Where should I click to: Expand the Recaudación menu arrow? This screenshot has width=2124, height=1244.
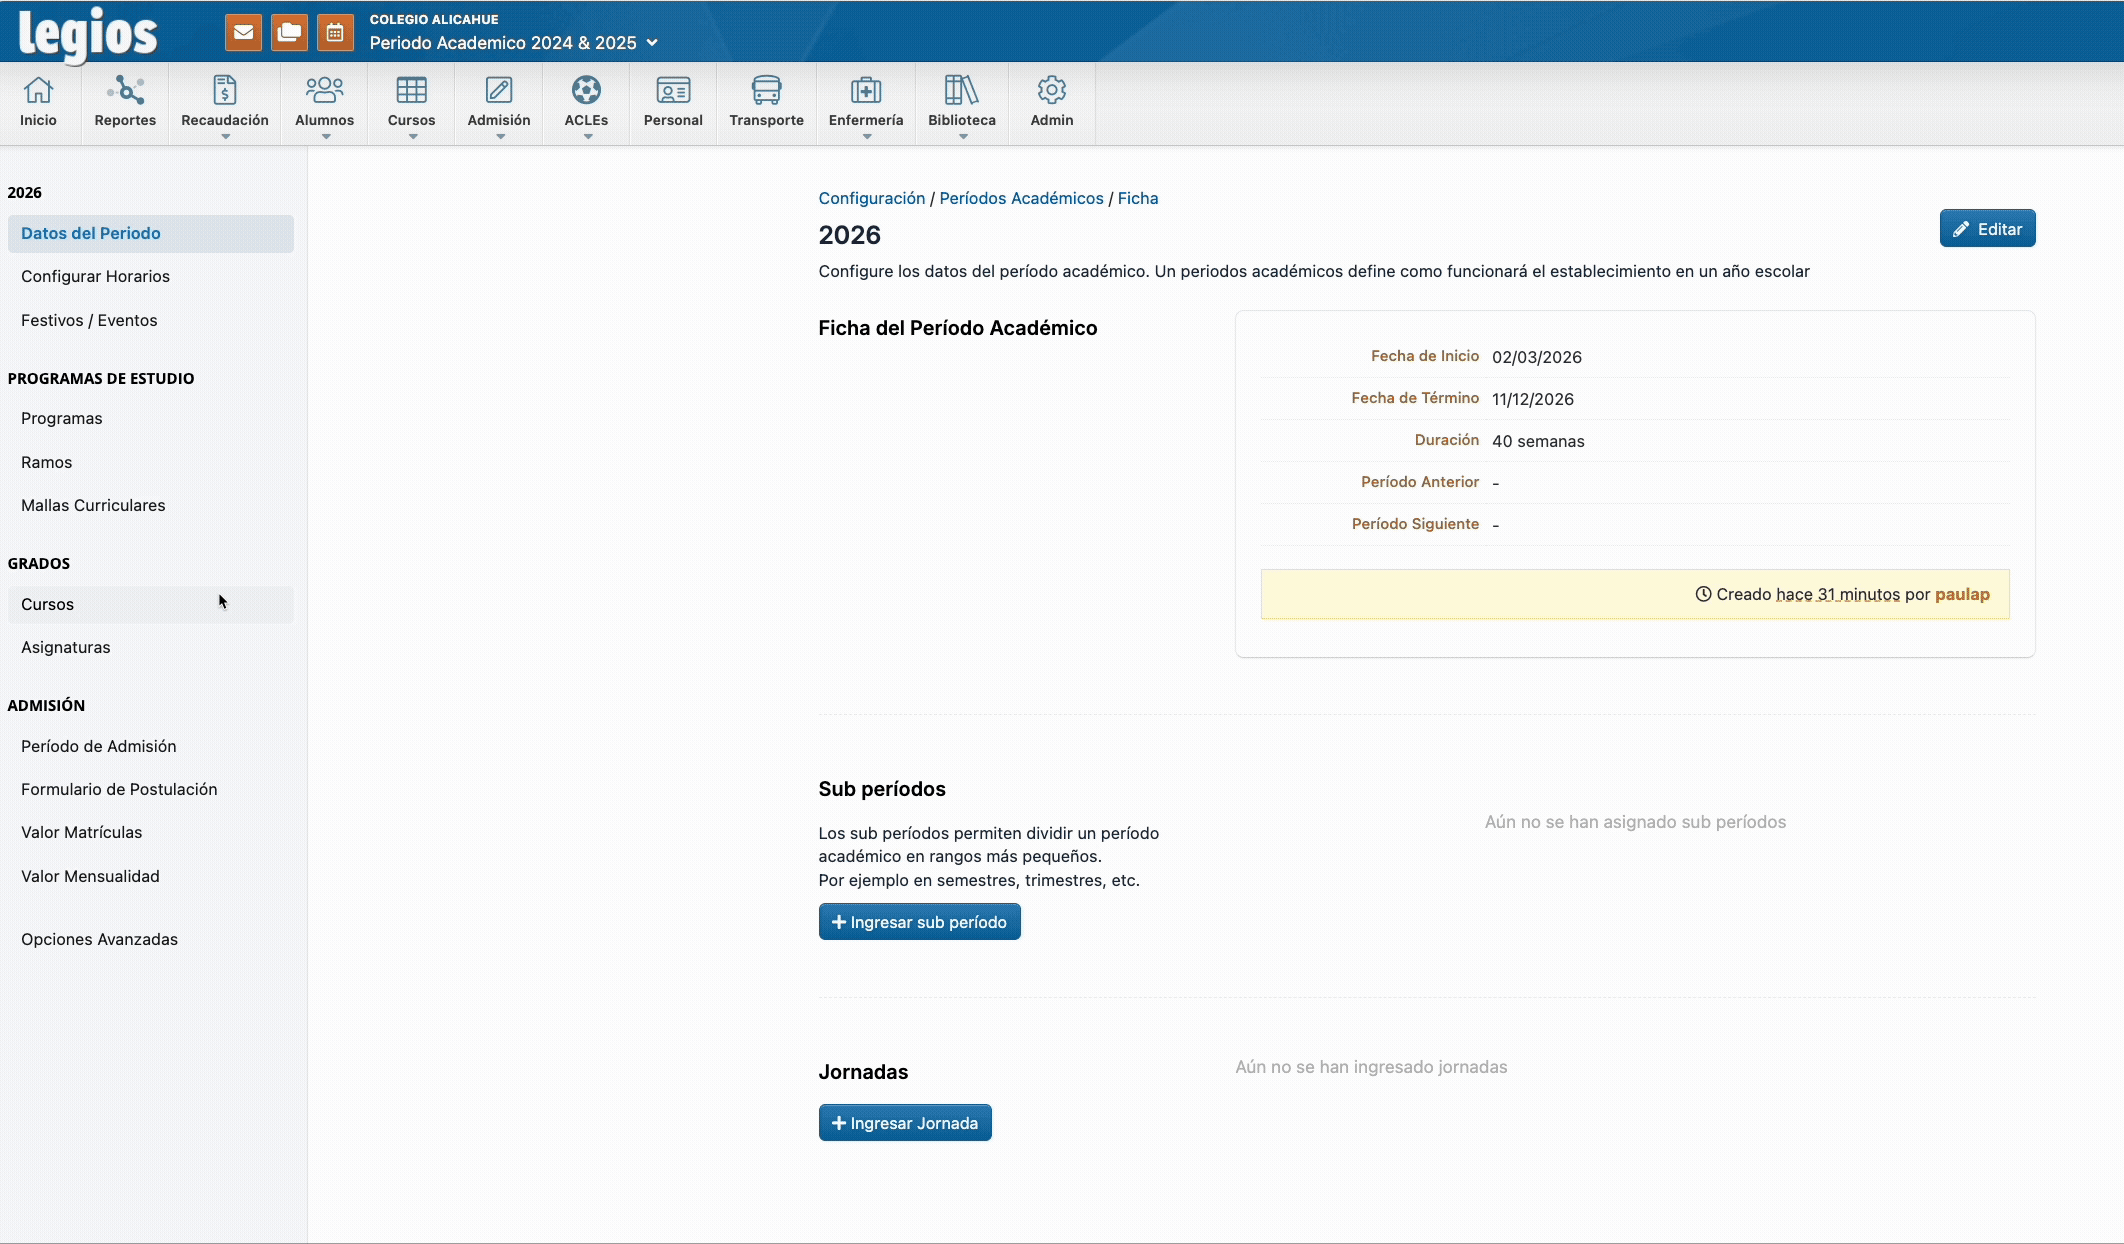[x=225, y=137]
